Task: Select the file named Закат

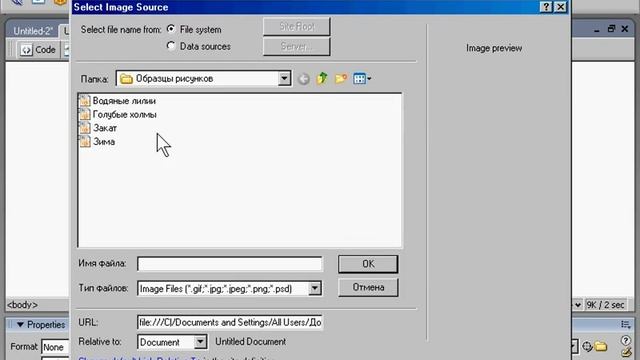Action: click(x=105, y=128)
